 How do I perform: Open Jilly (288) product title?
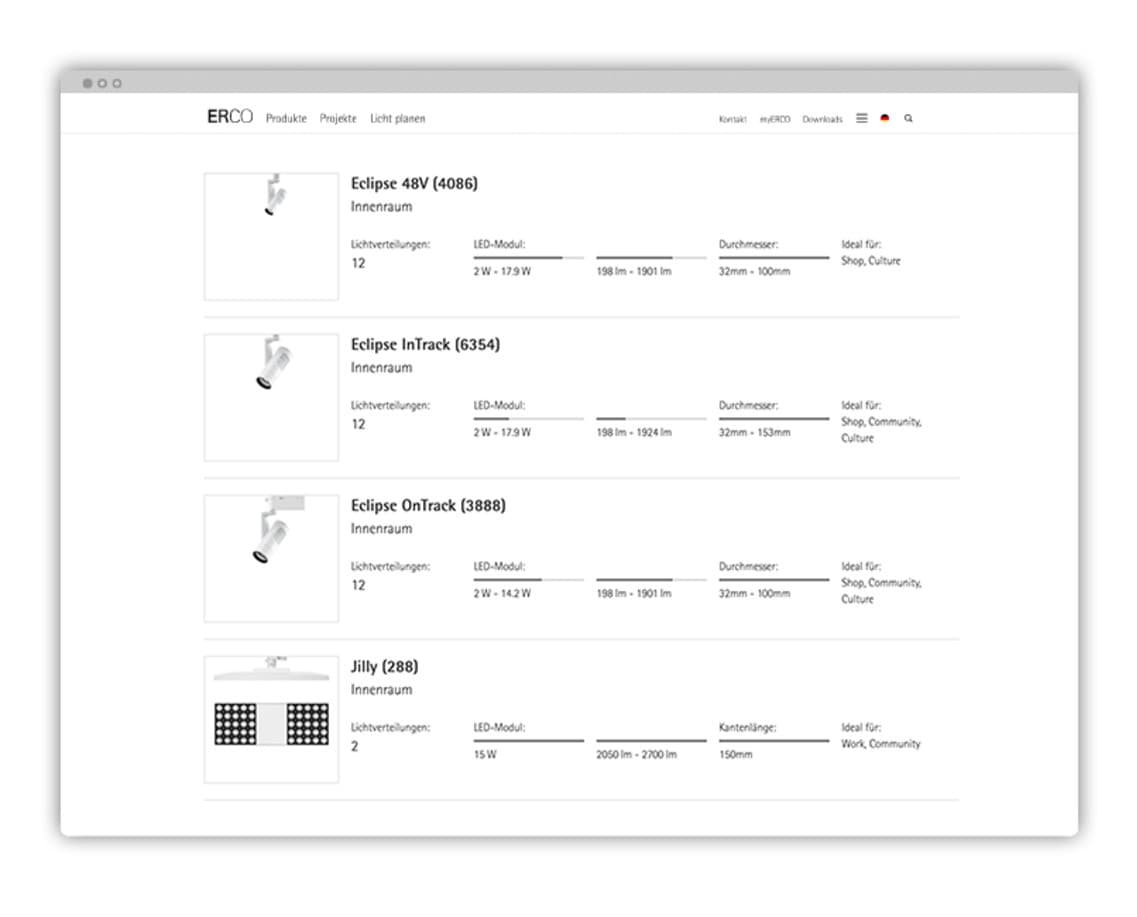tap(384, 666)
